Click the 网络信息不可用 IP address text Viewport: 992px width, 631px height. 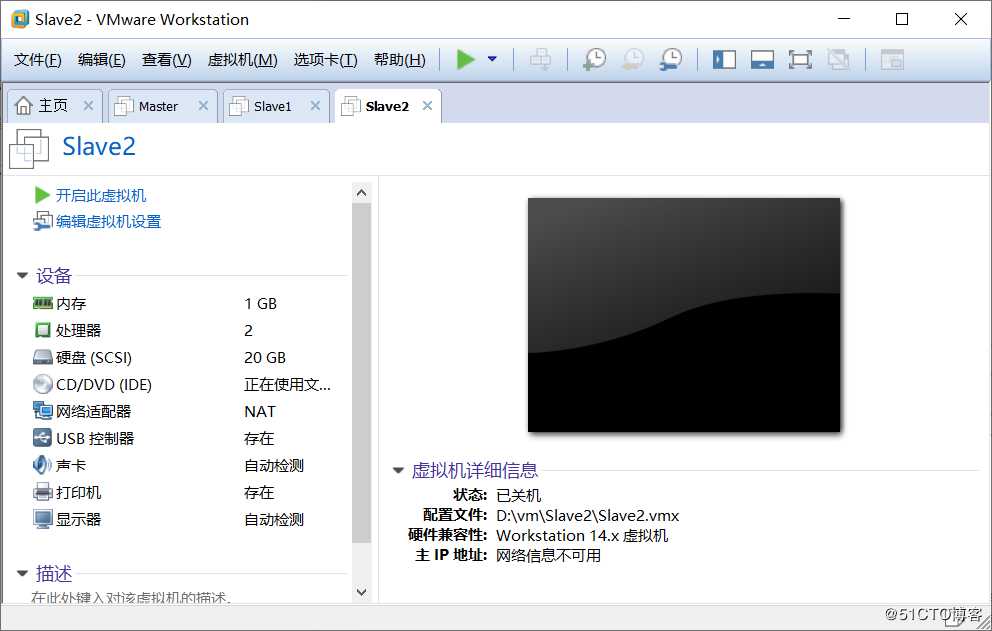(x=549, y=555)
